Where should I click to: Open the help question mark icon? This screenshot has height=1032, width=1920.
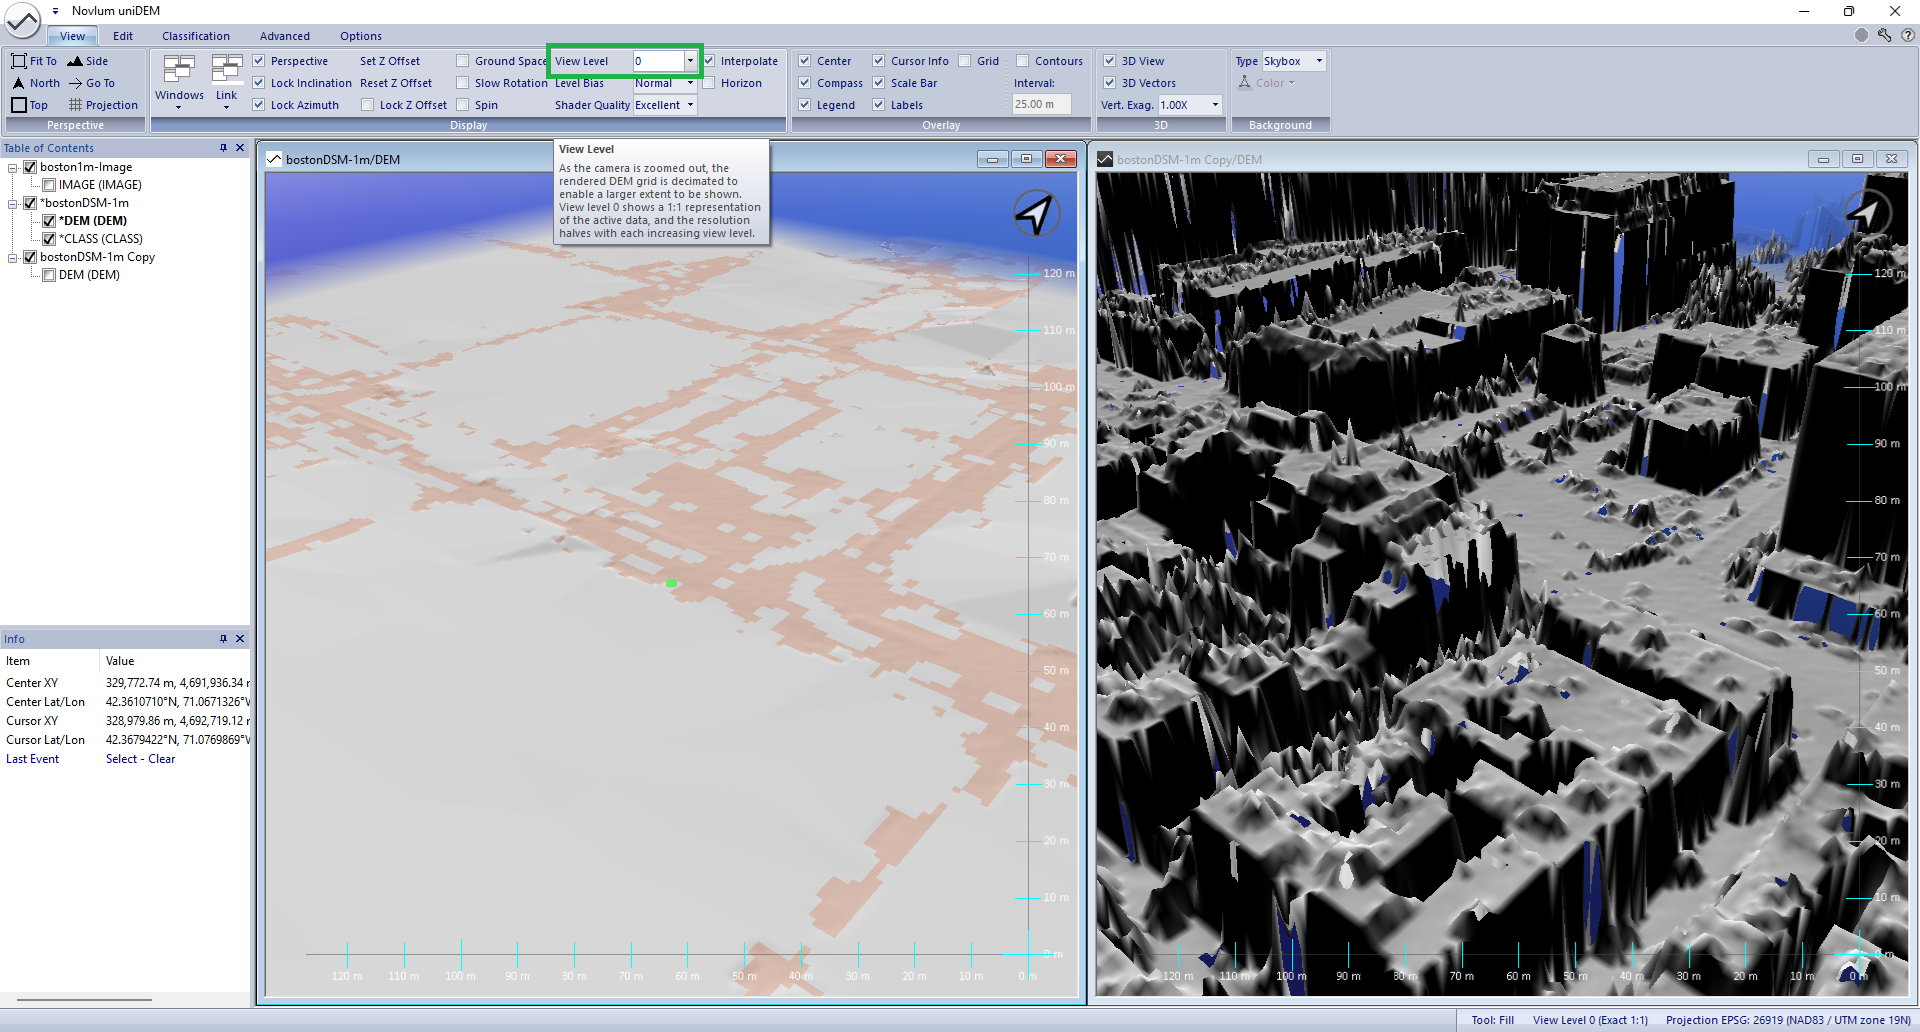(x=1908, y=35)
